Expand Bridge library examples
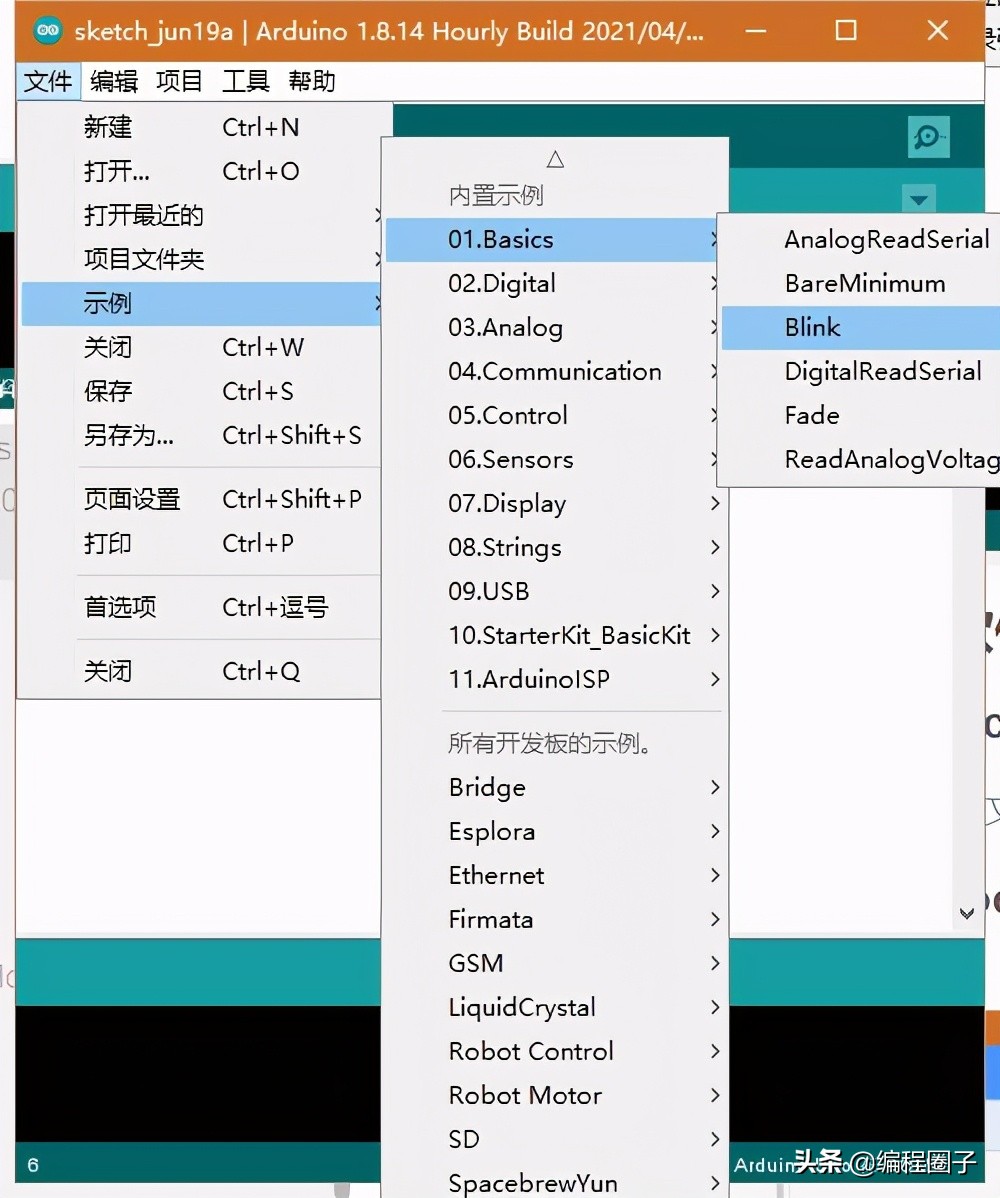This screenshot has width=1000, height=1198. click(x=555, y=788)
